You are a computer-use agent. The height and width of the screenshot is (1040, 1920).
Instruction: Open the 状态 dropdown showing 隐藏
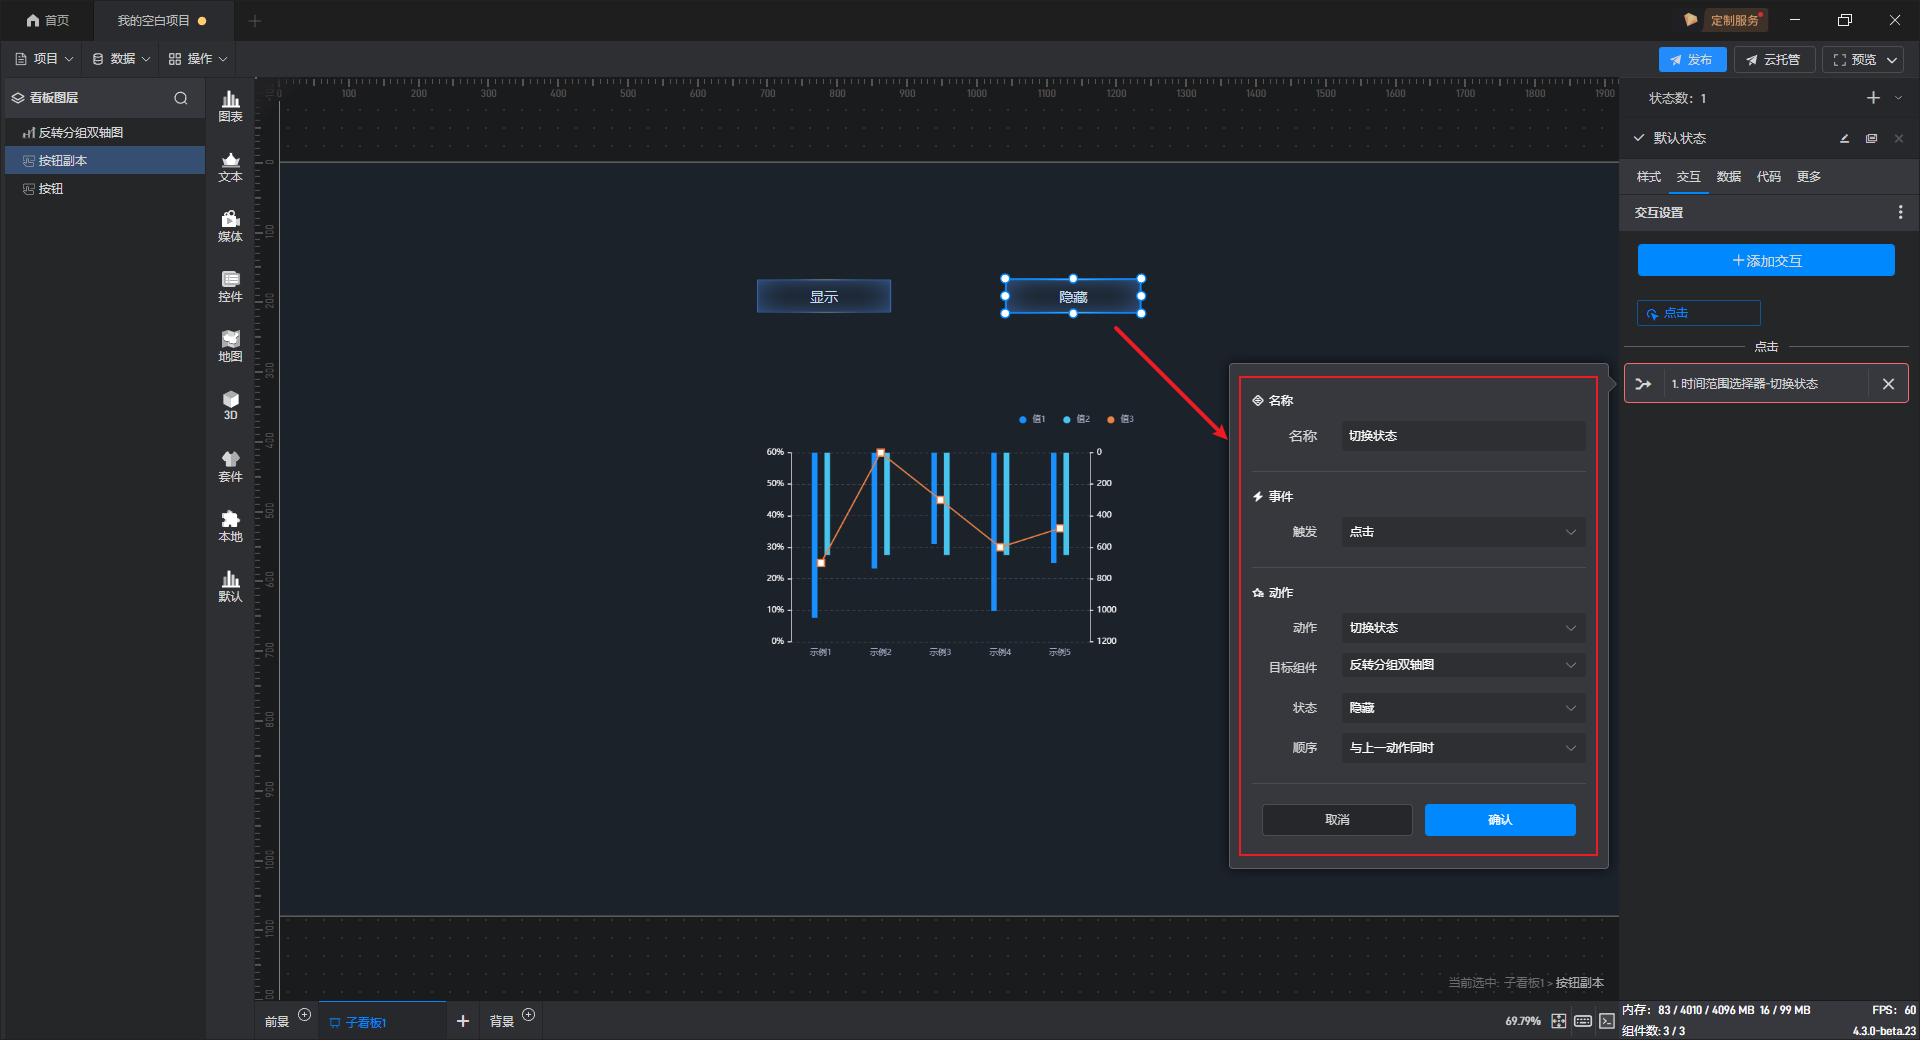pos(1462,708)
